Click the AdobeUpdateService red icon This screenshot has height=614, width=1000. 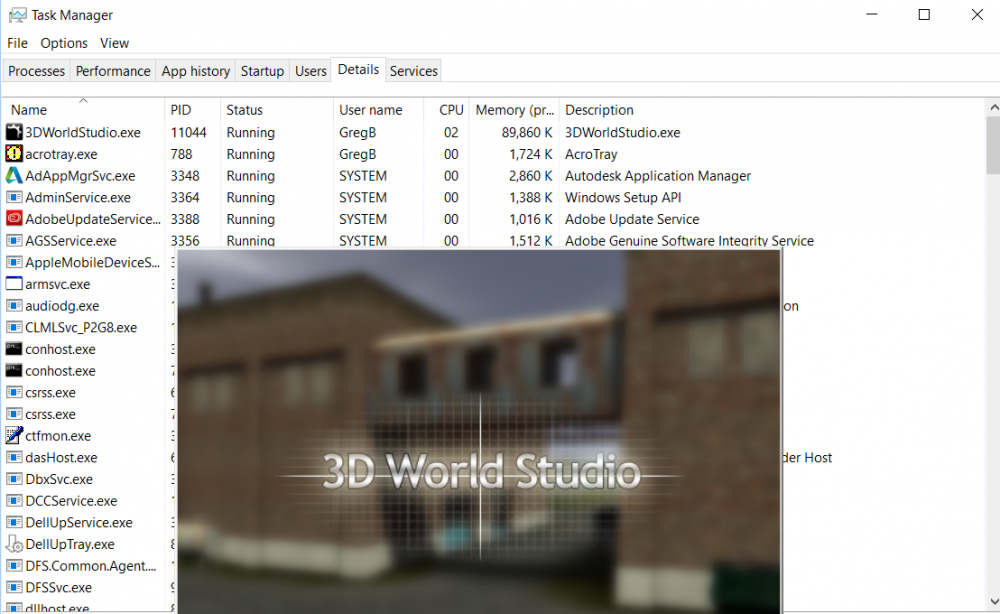[14, 219]
